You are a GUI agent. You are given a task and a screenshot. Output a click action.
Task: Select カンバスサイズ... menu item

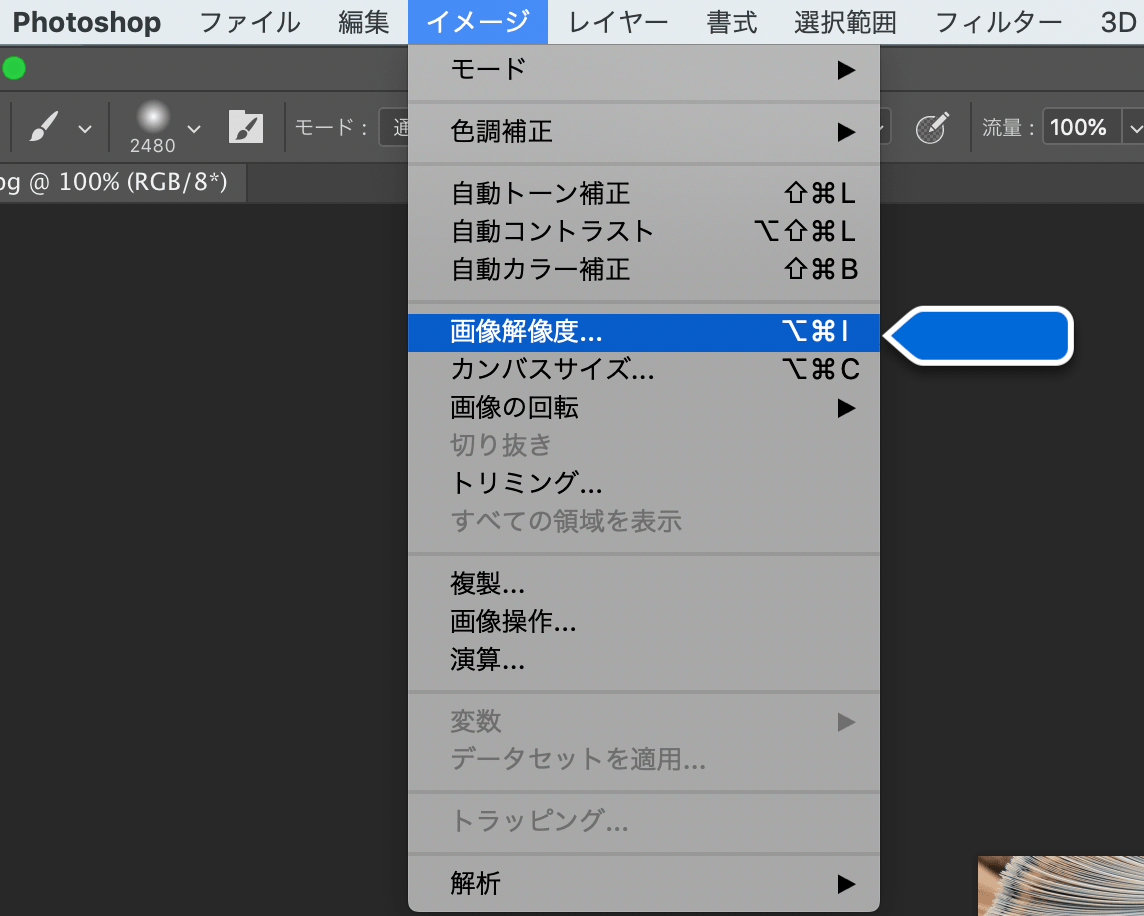(644, 369)
